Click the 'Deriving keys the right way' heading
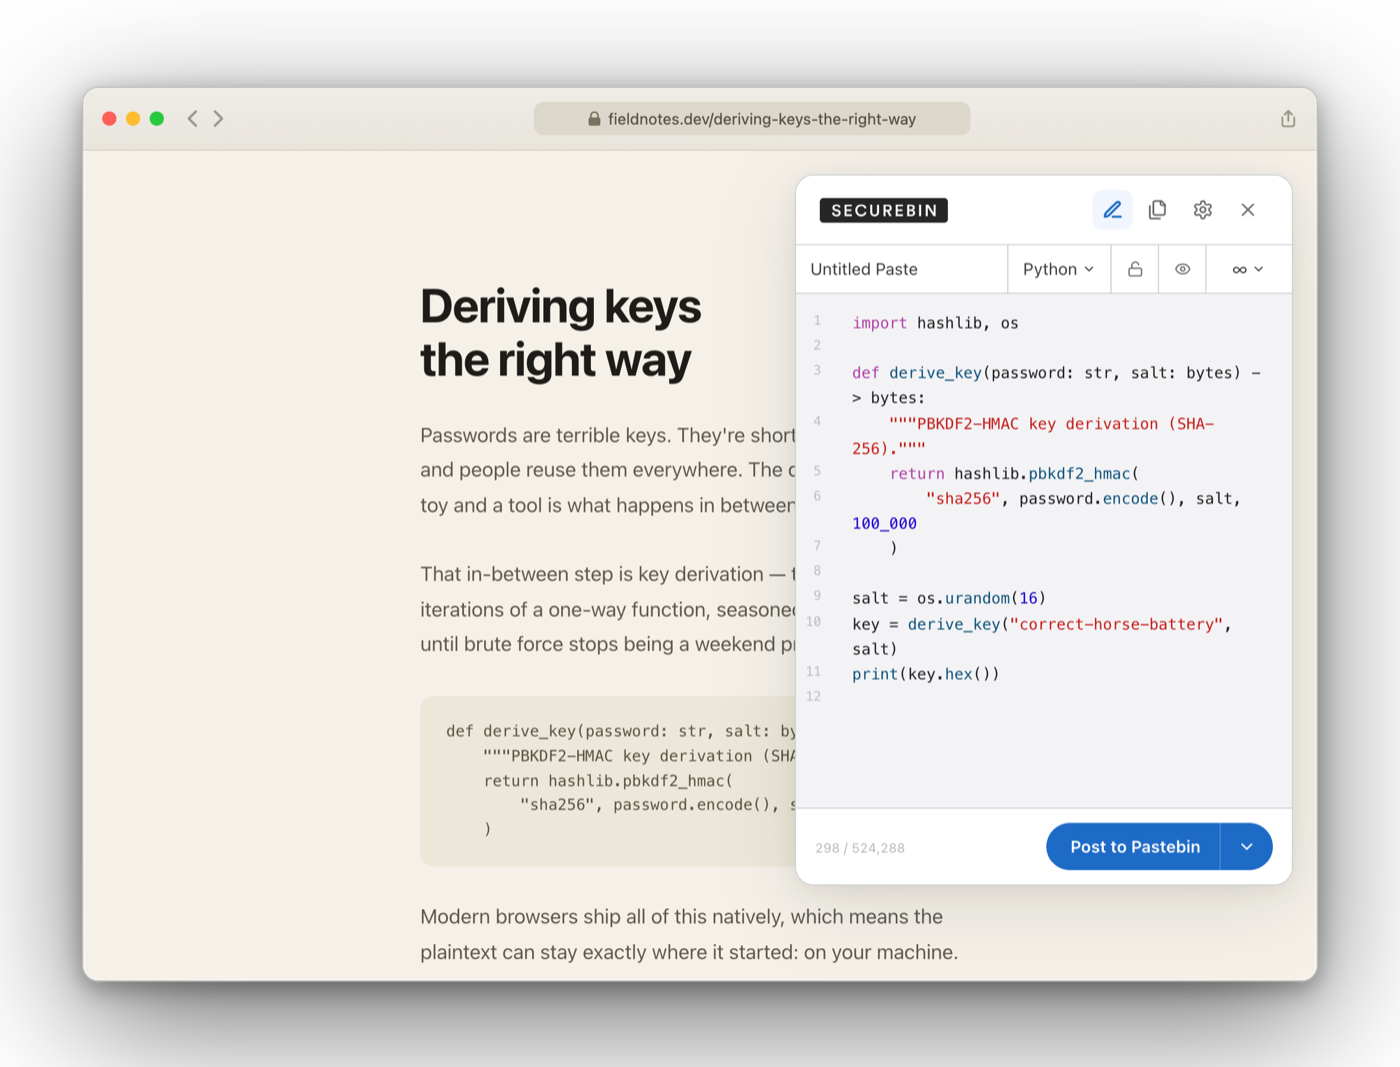 (560, 333)
